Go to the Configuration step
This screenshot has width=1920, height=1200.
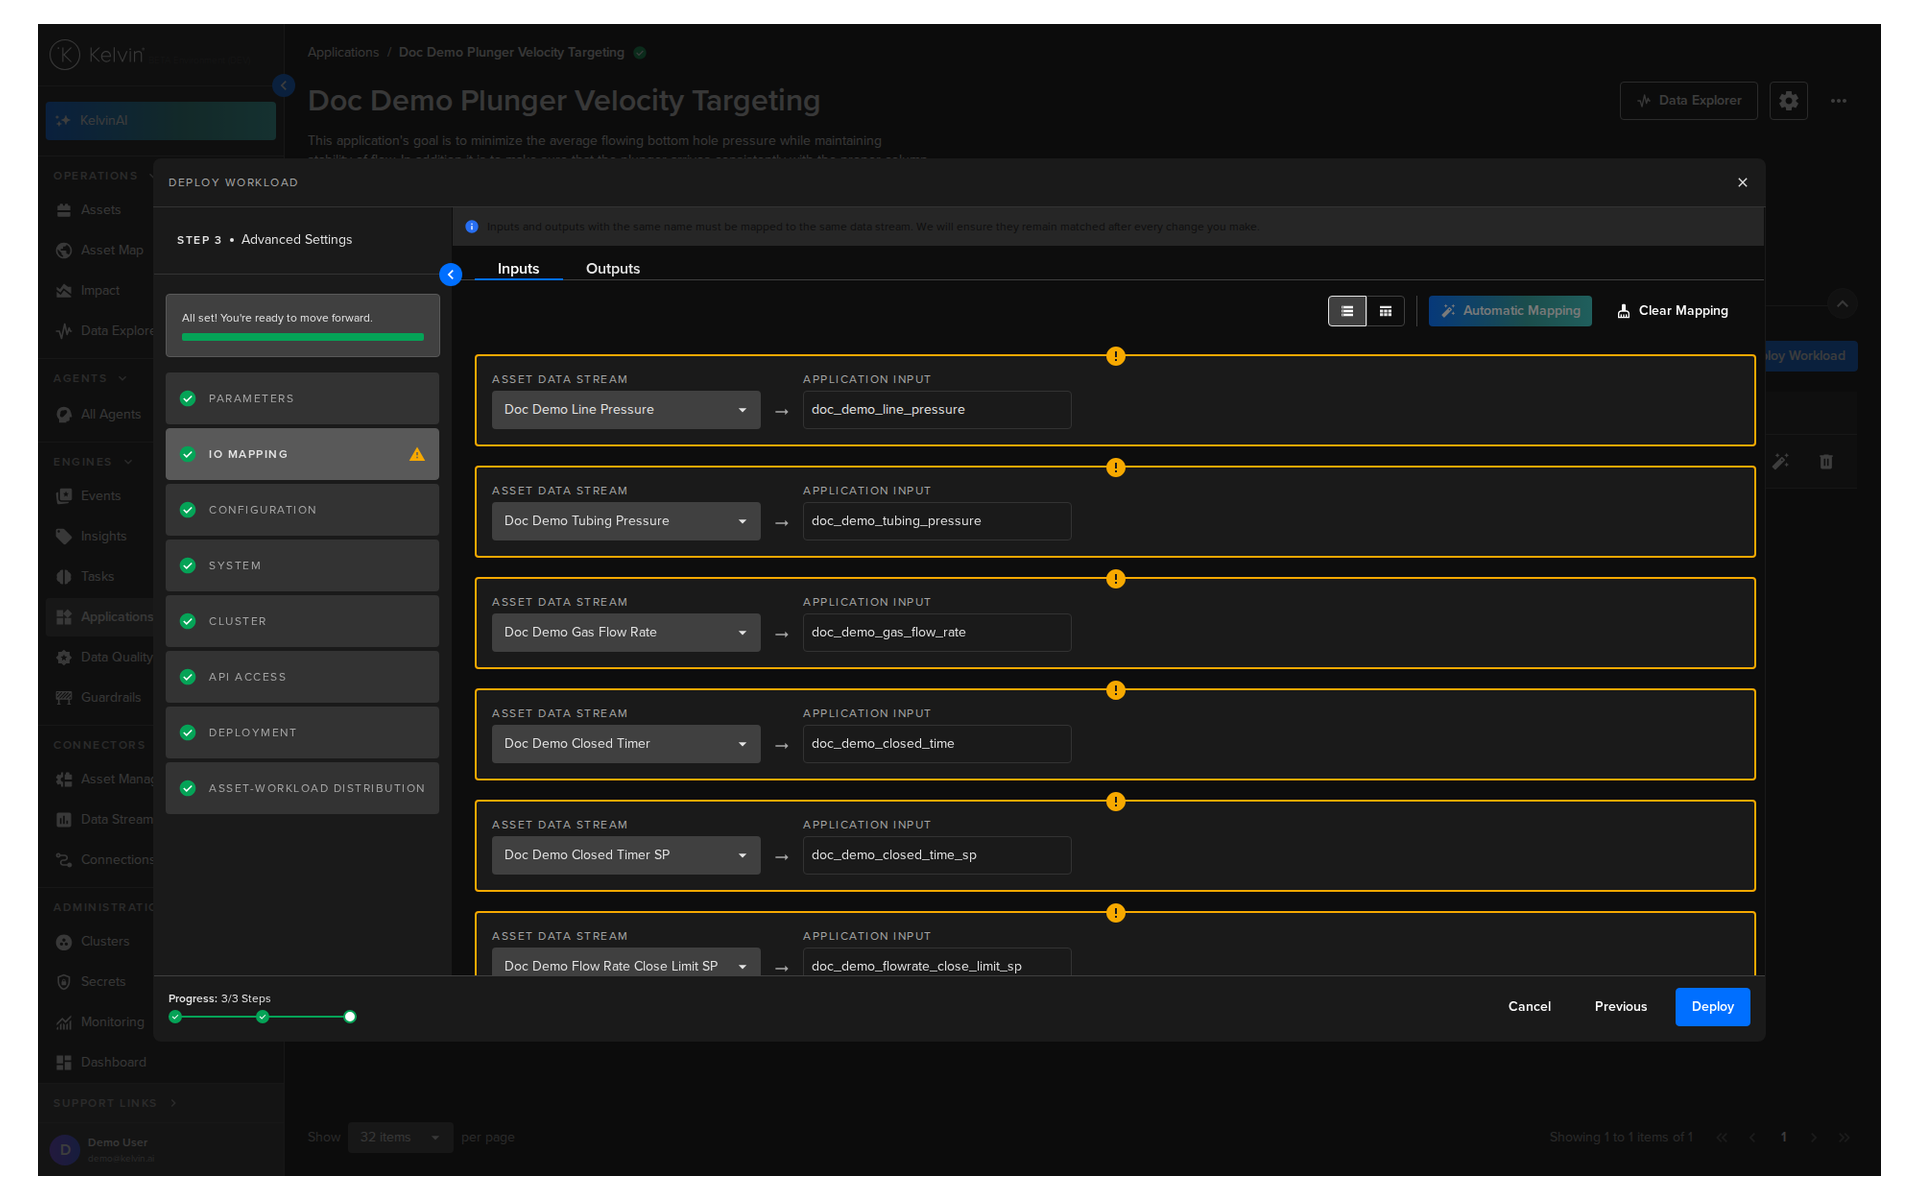point(302,510)
